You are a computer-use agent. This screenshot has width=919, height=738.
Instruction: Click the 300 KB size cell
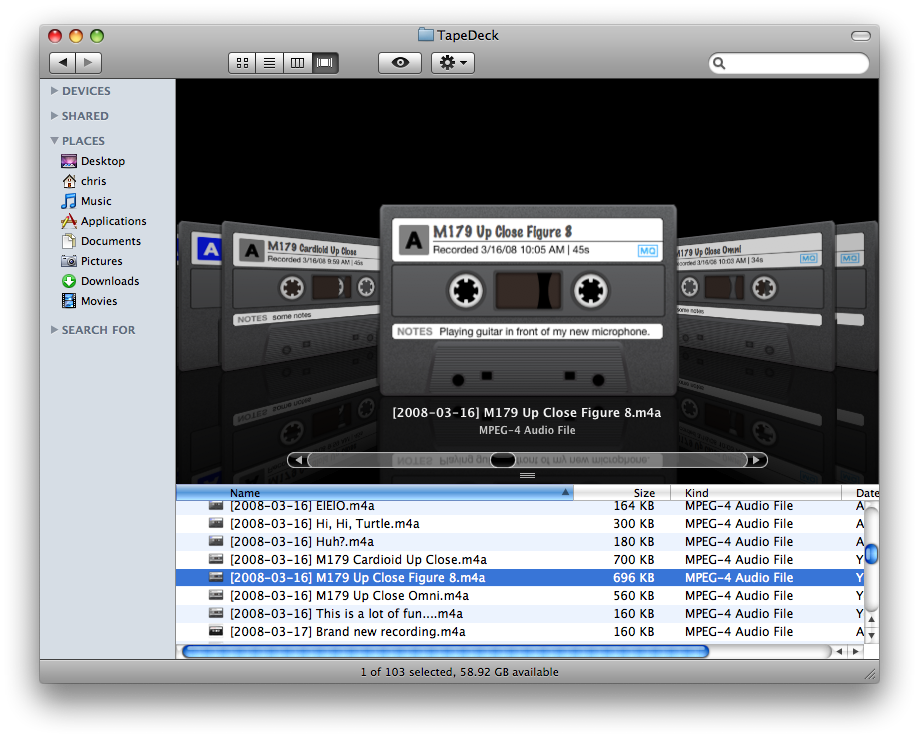pos(634,523)
